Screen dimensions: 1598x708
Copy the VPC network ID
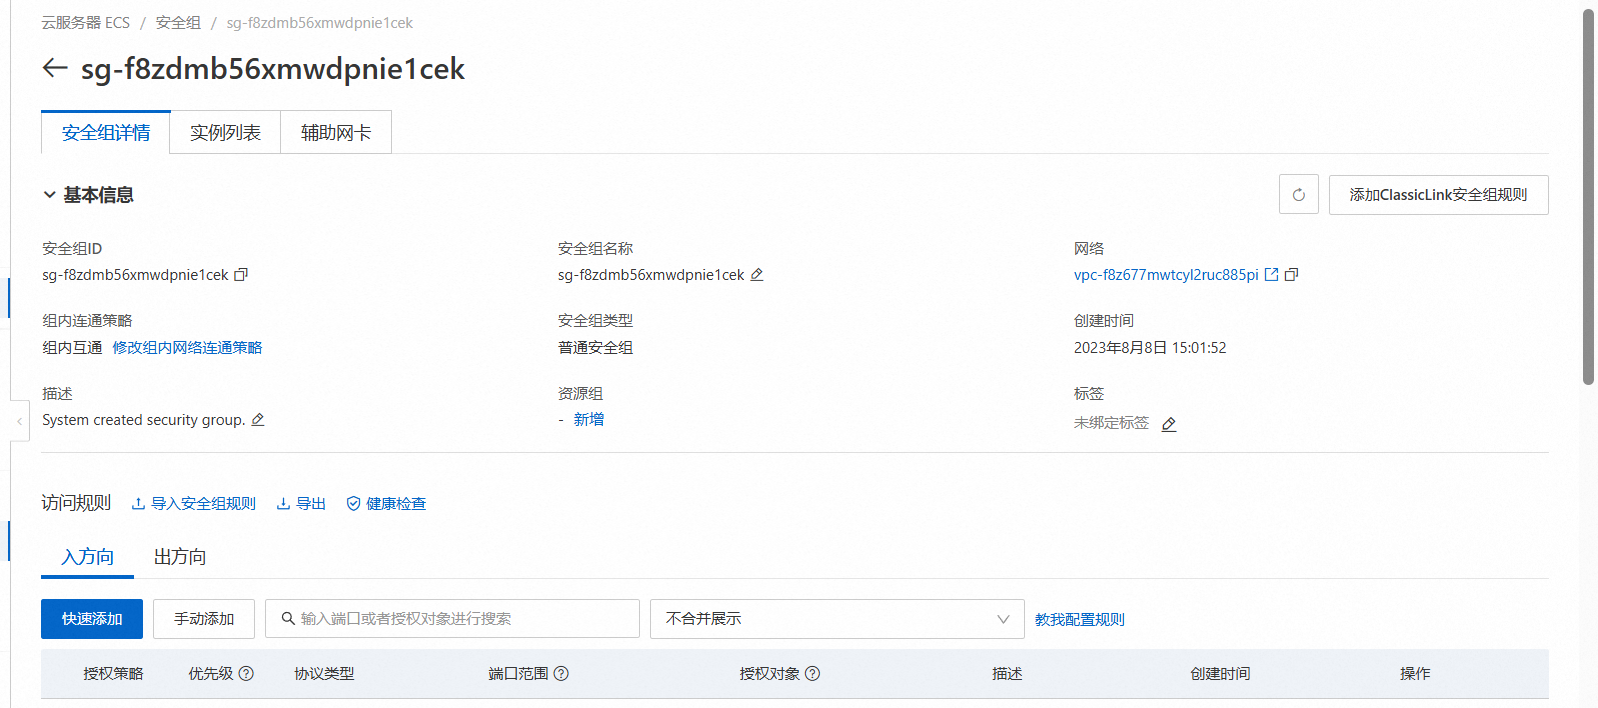pyautogui.click(x=1292, y=275)
